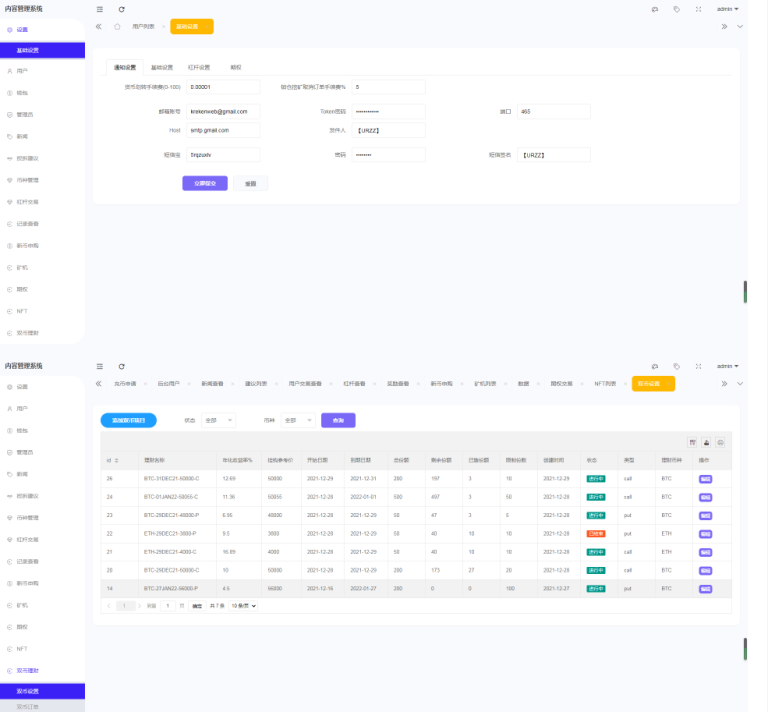The height and width of the screenshot is (712, 768).
Task: Switch to the 基础设置 form tab
Action: pos(162,67)
